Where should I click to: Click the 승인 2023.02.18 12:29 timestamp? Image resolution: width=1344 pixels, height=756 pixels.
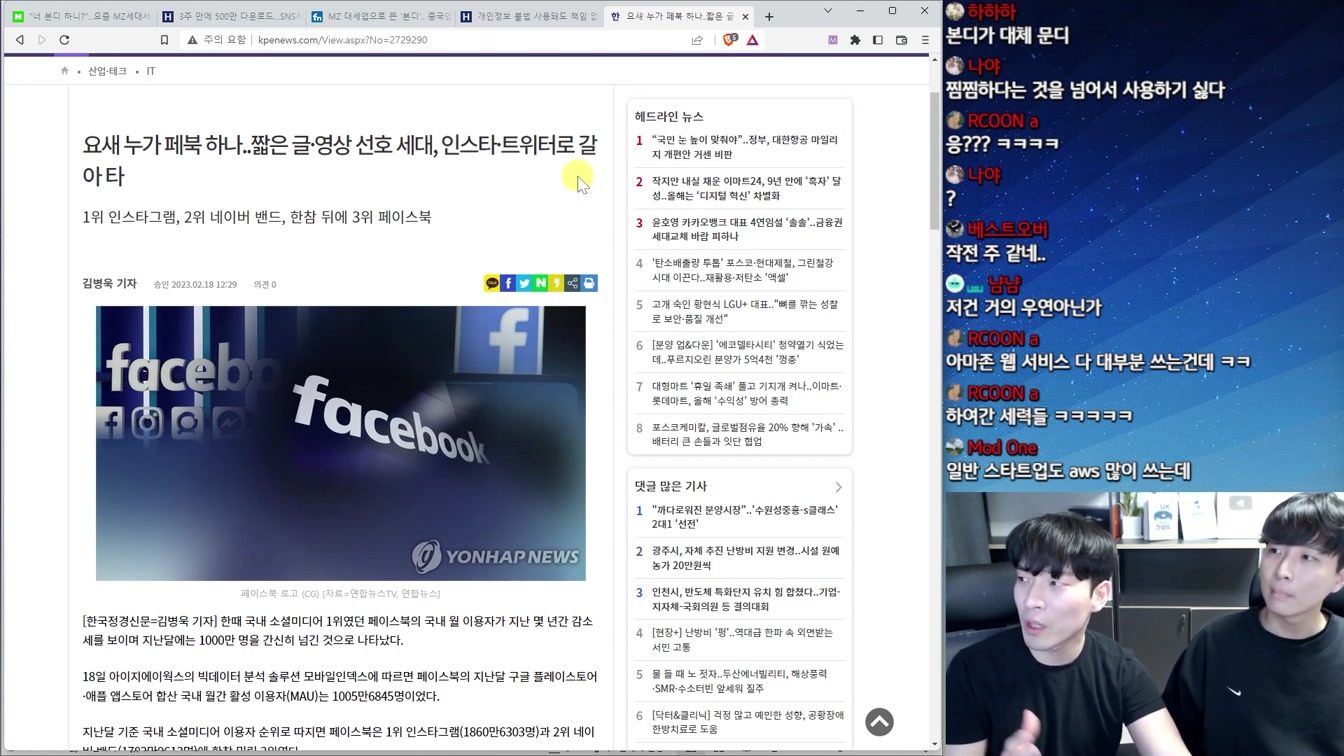[x=195, y=285]
